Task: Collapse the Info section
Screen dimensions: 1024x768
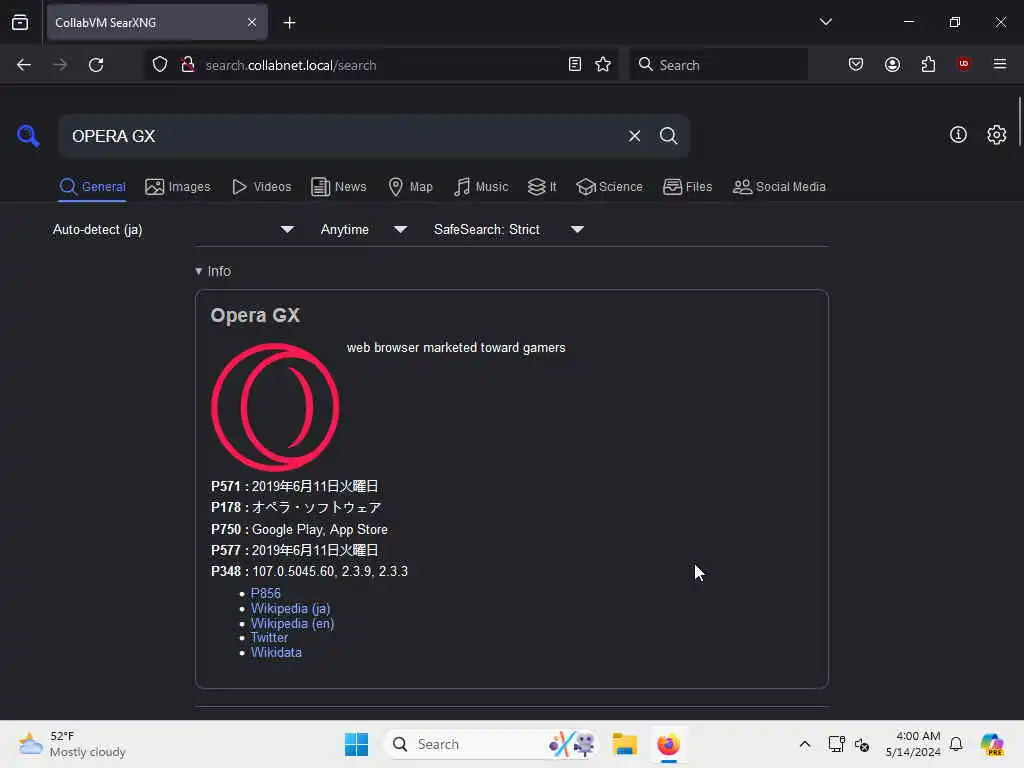Action: click(213, 271)
